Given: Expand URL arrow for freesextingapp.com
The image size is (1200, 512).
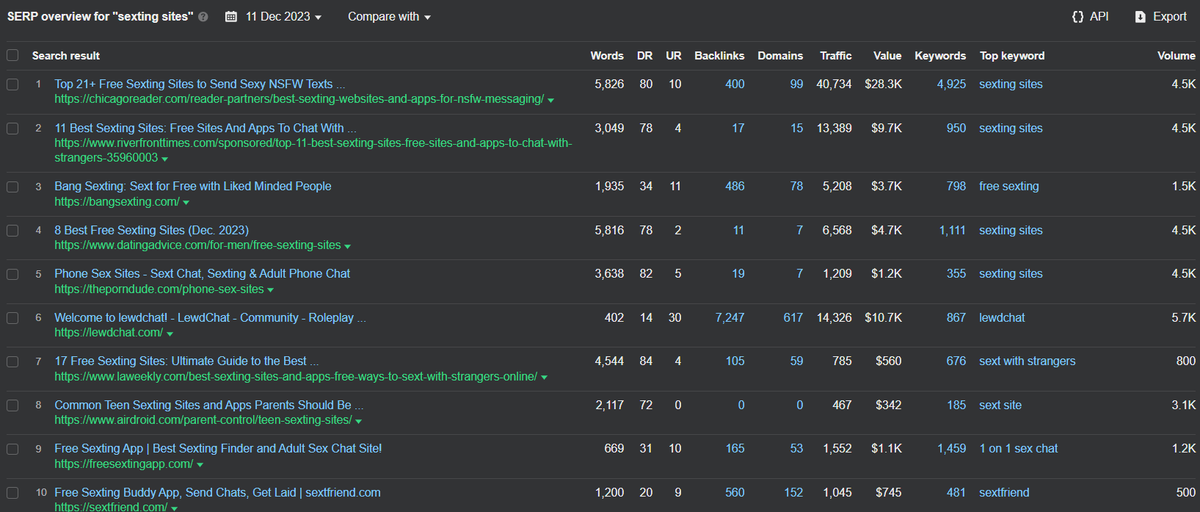Looking at the screenshot, I should click(x=200, y=465).
